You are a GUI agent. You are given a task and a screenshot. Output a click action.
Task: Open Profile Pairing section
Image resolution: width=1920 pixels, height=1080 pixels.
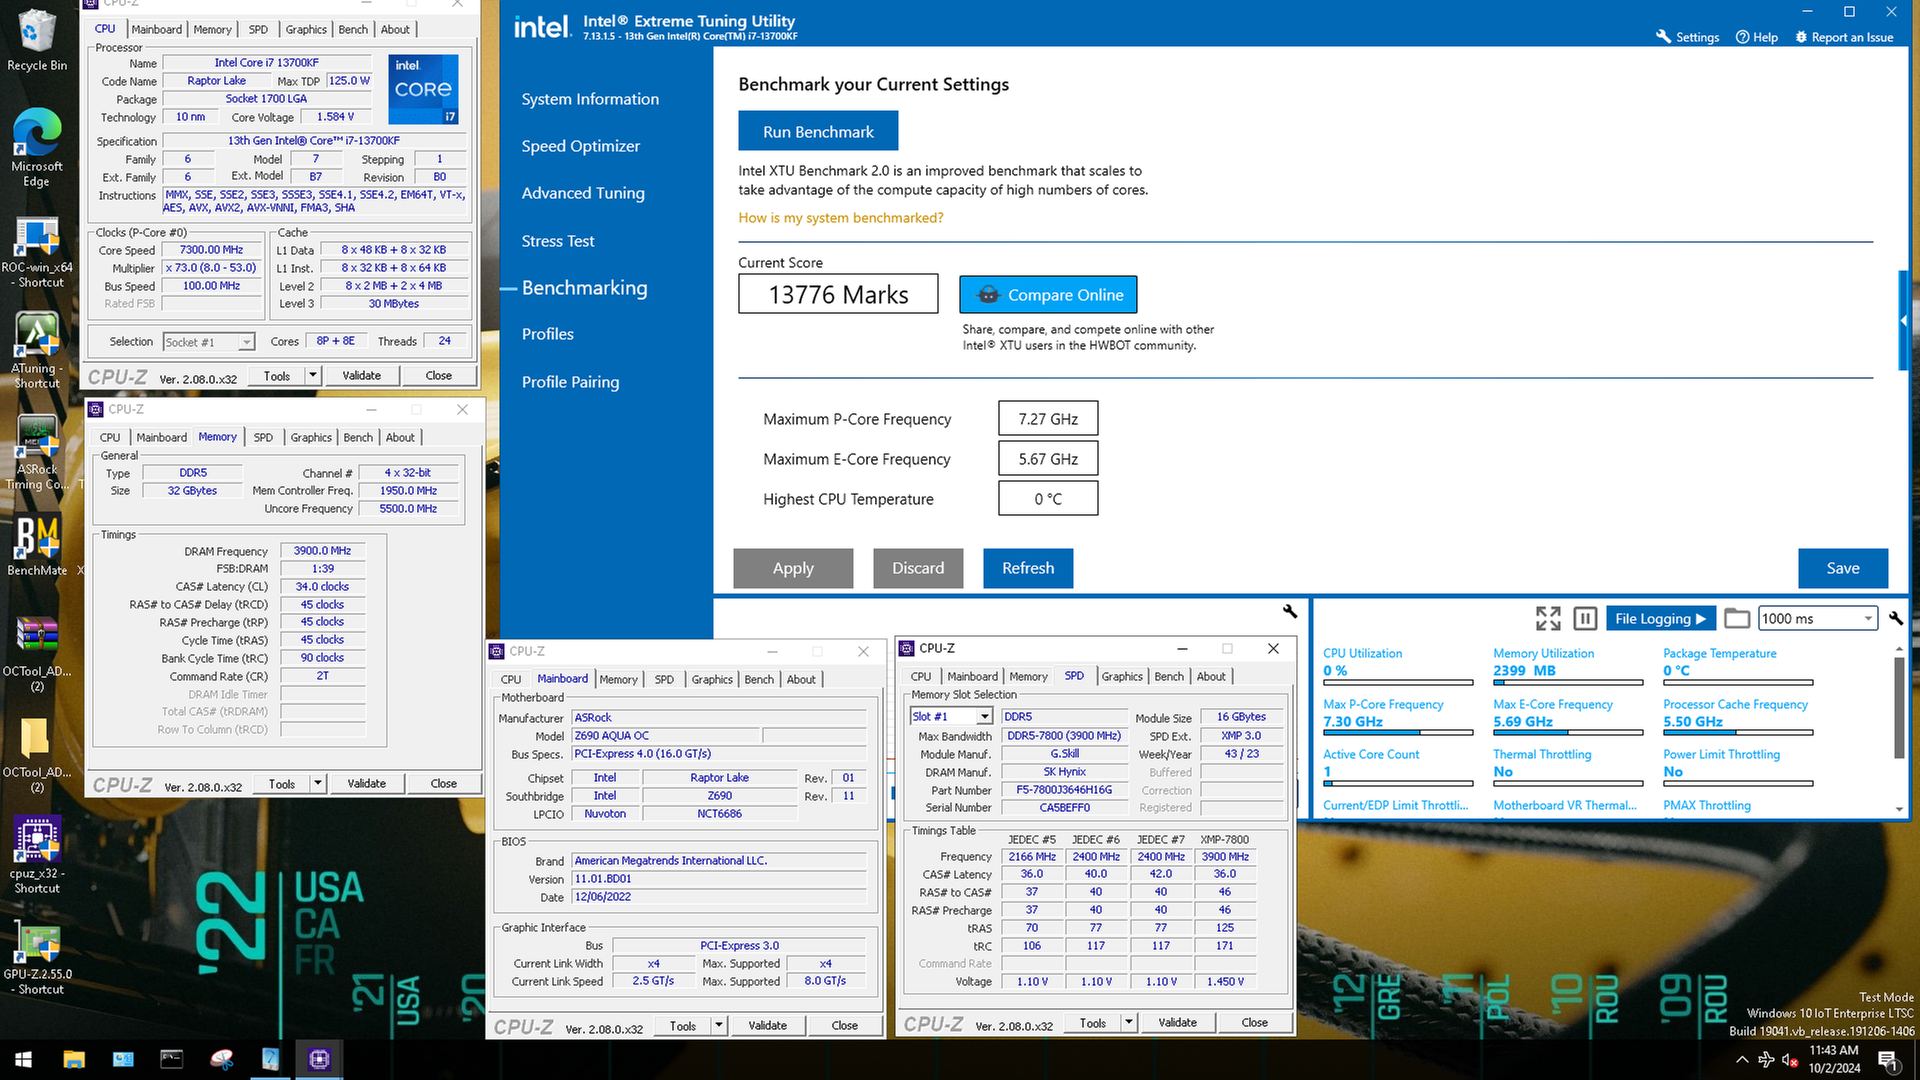coord(570,382)
